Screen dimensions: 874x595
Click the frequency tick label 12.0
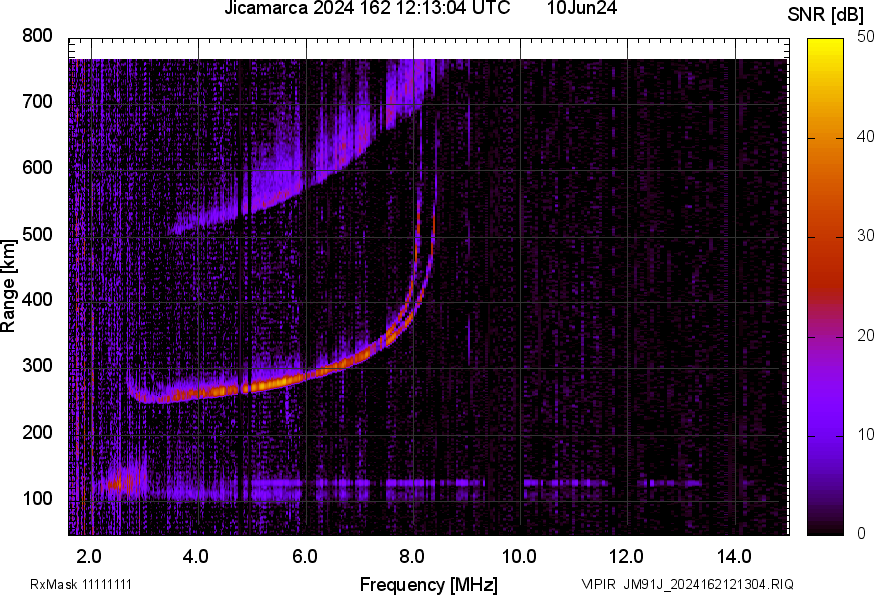[627, 556]
